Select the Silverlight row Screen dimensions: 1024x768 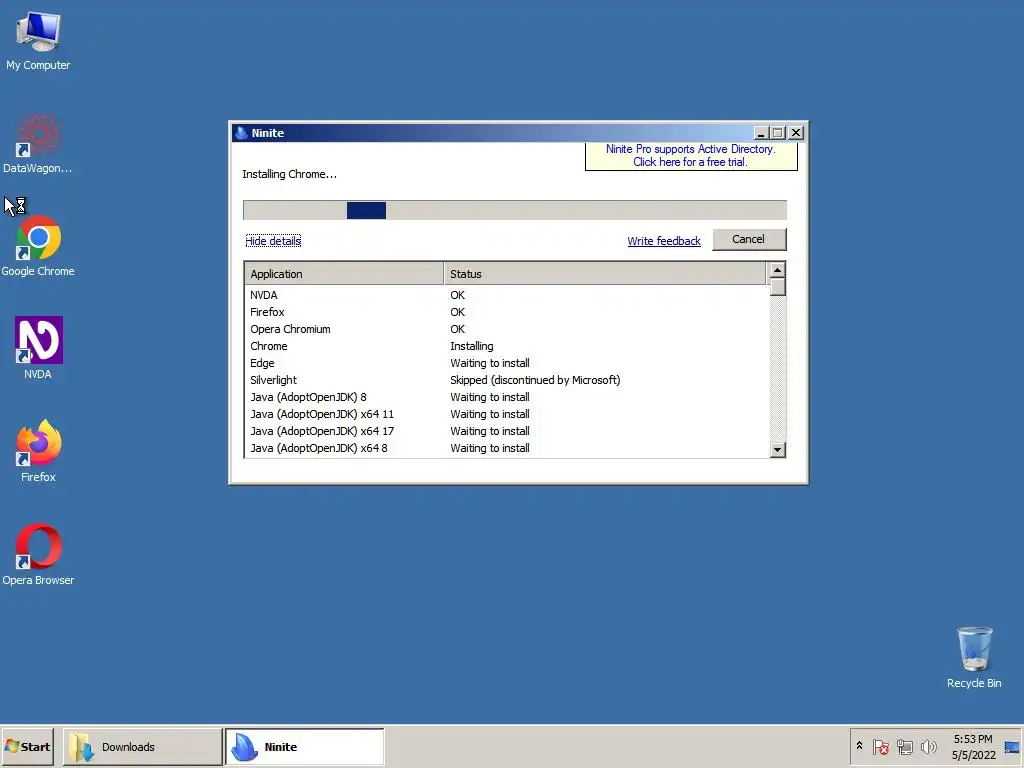point(507,380)
